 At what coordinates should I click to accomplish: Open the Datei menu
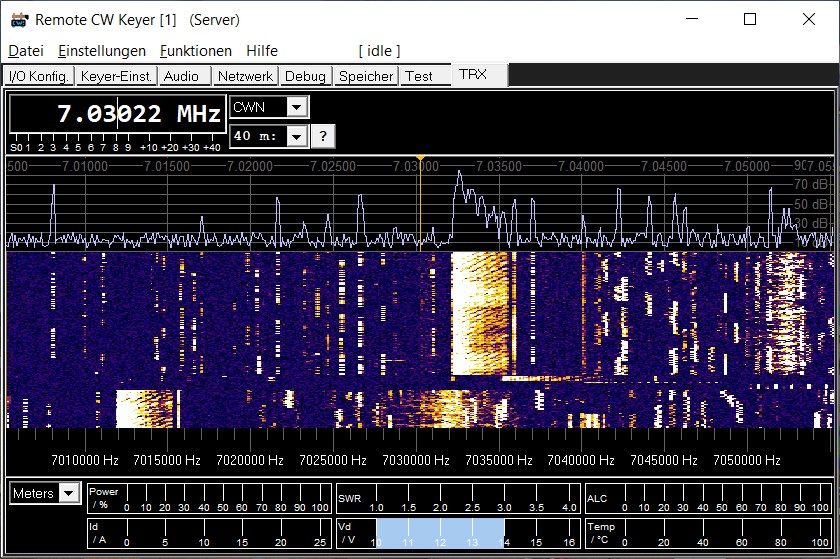[26, 51]
